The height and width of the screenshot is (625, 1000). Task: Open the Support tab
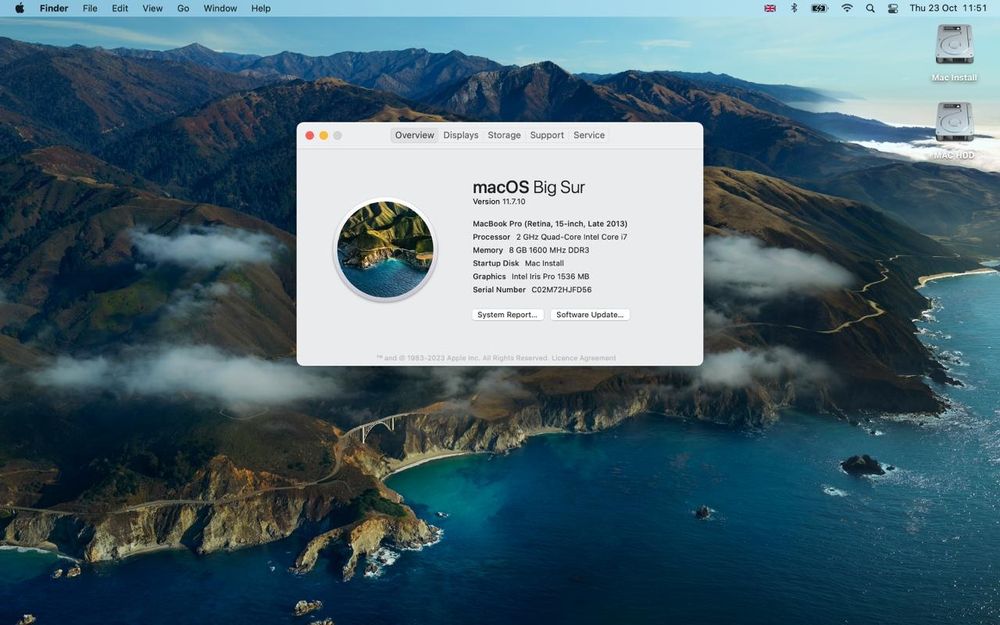pyautogui.click(x=547, y=135)
